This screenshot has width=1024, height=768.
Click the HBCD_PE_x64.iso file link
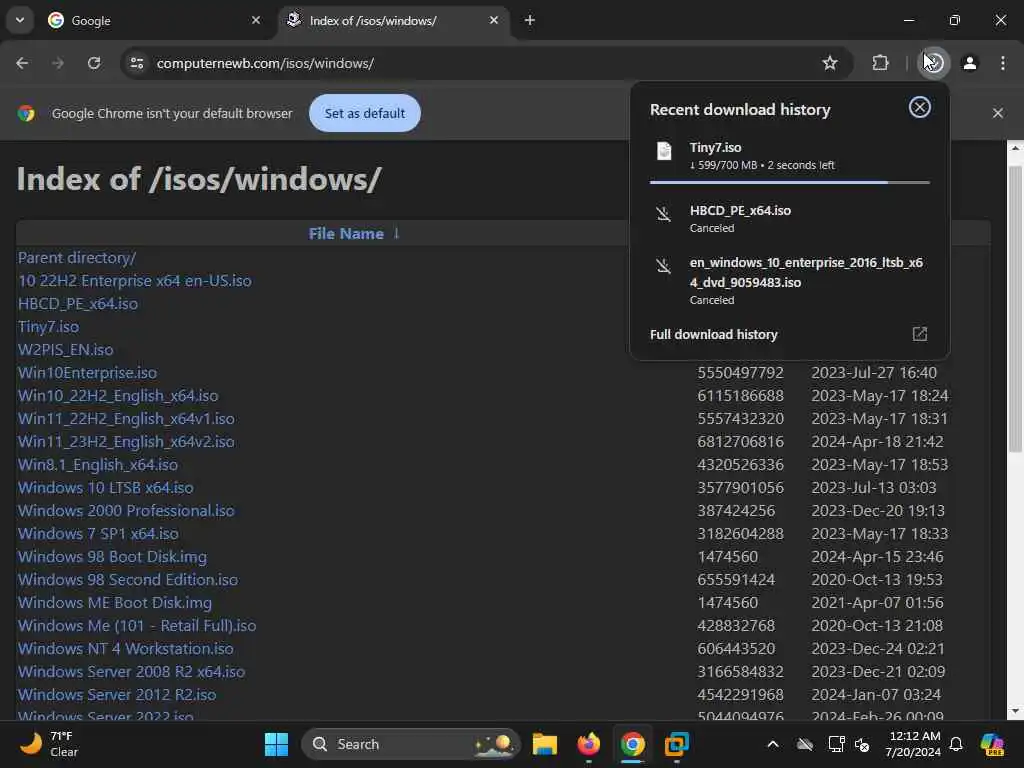tap(78, 304)
